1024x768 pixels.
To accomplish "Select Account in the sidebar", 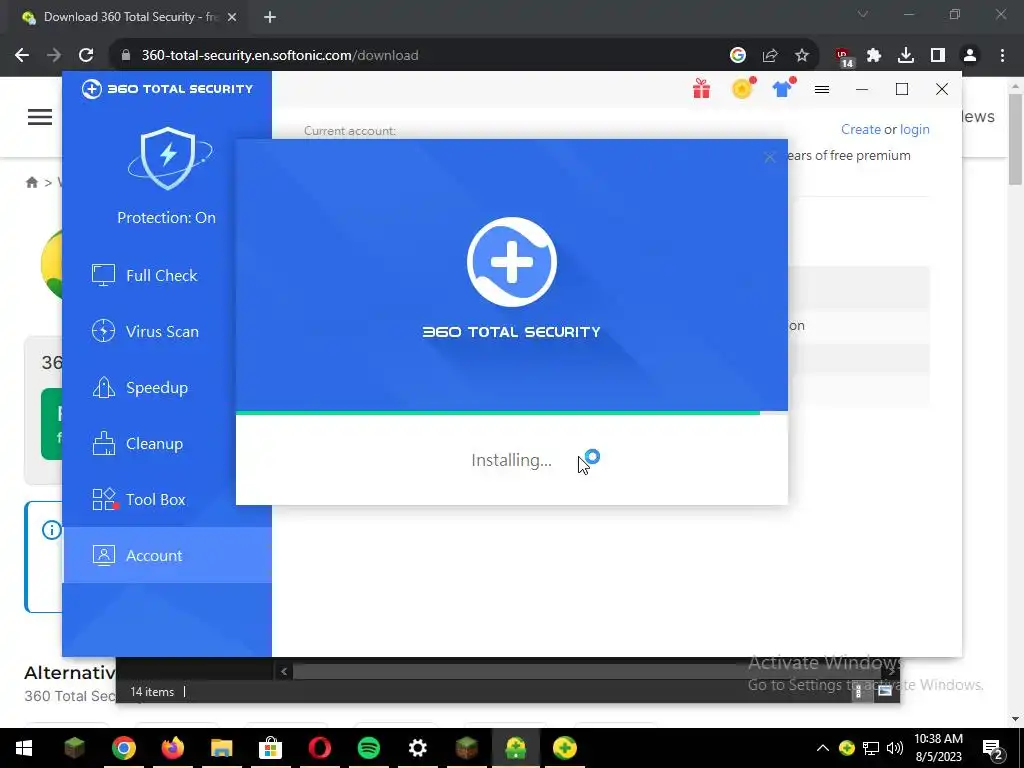I will click(x=167, y=555).
